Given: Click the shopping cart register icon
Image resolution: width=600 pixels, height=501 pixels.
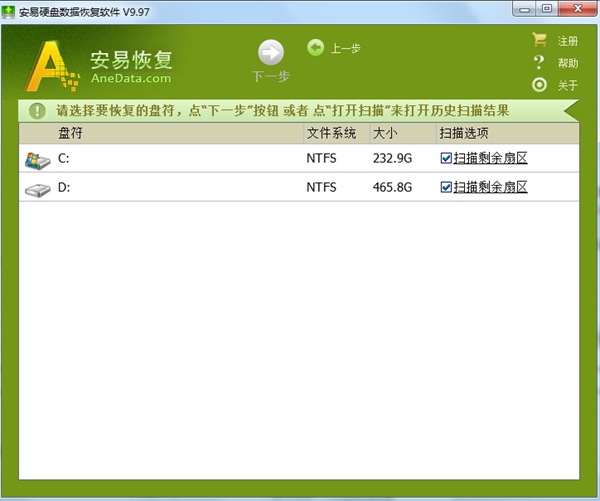Looking at the screenshot, I should [540, 41].
